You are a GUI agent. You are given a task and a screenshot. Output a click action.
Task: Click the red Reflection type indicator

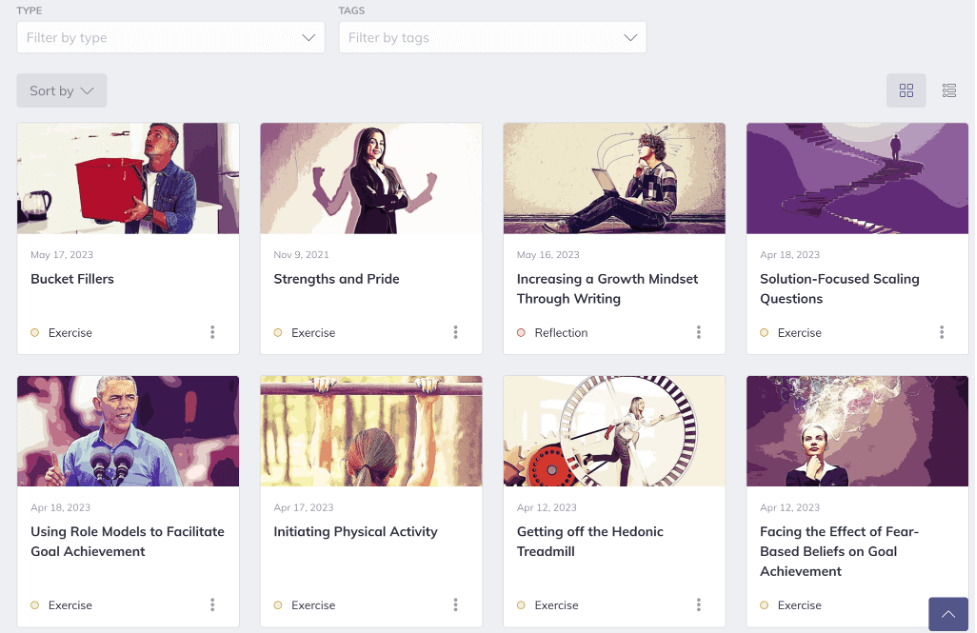[521, 333]
